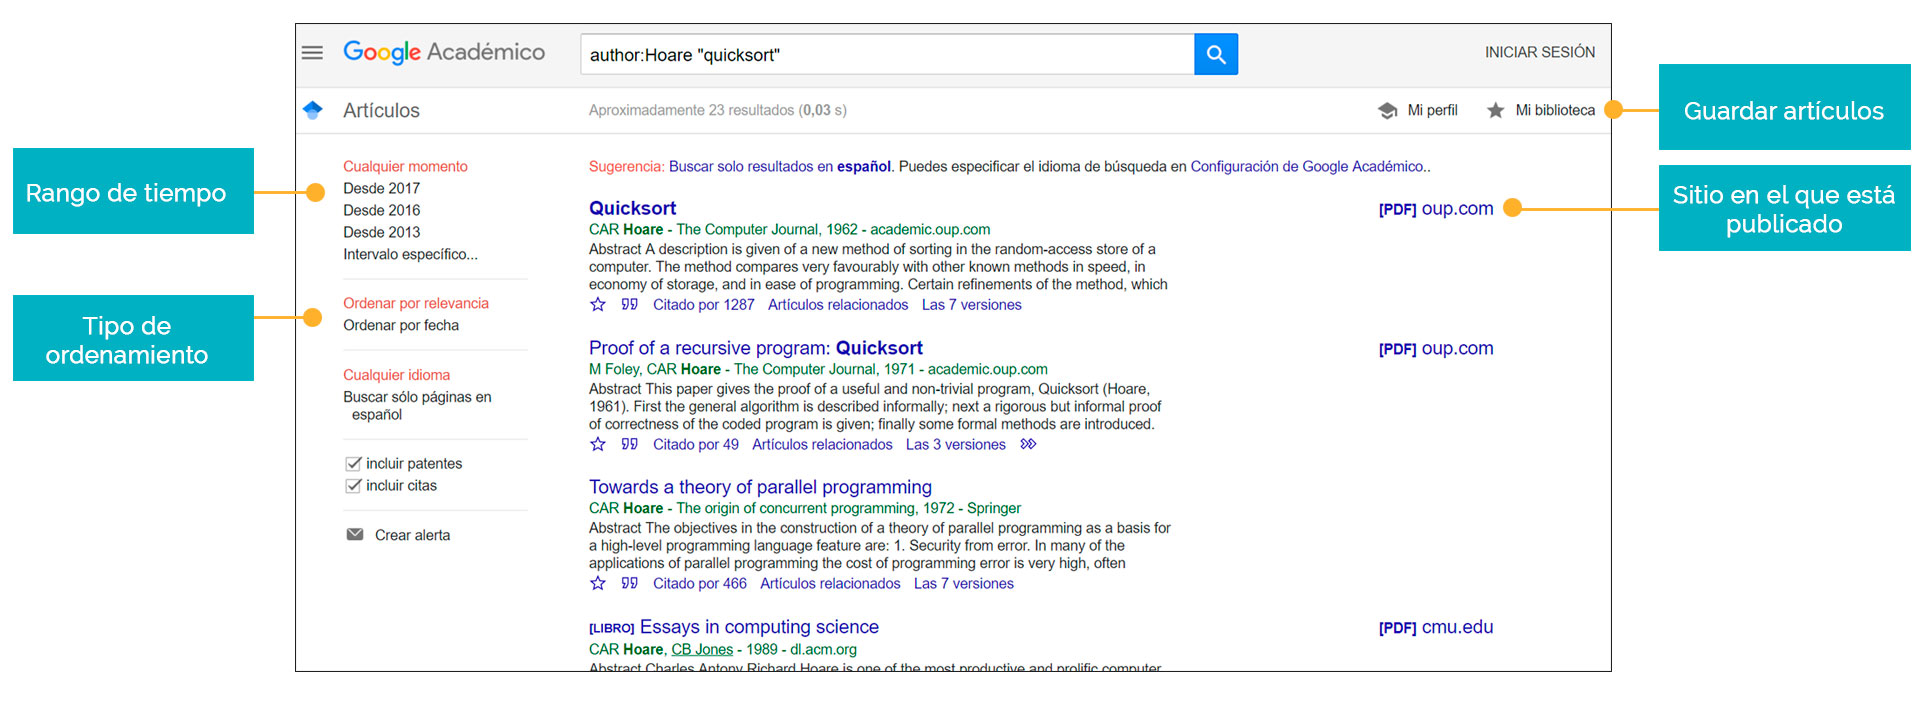
Task: Open Towards a theory of parallel programming title
Action: point(760,487)
